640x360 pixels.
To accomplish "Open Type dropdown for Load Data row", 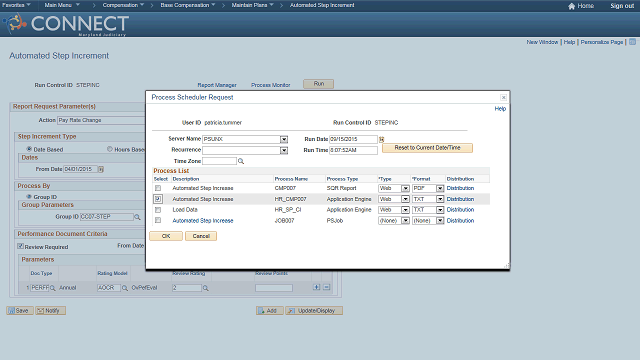I will (x=405, y=210).
